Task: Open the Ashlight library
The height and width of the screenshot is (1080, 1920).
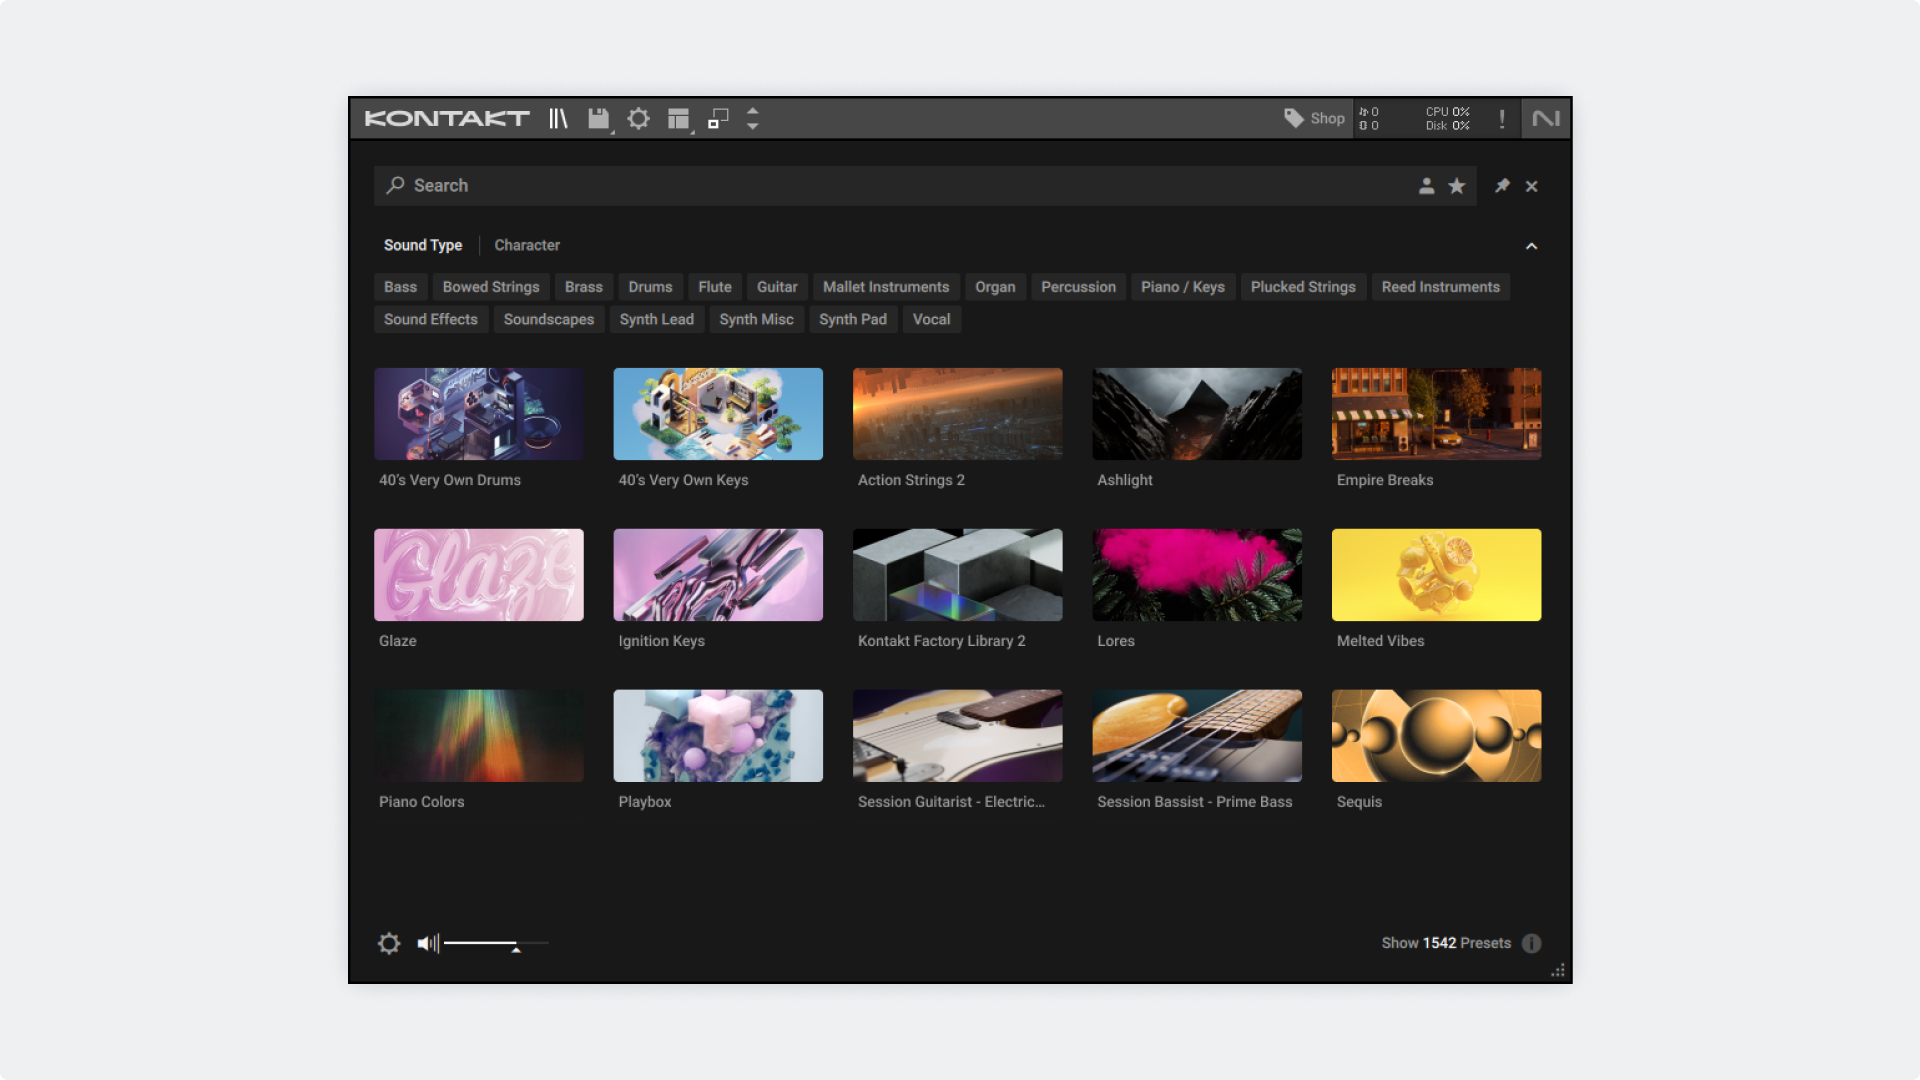Action: tap(1197, 414)
